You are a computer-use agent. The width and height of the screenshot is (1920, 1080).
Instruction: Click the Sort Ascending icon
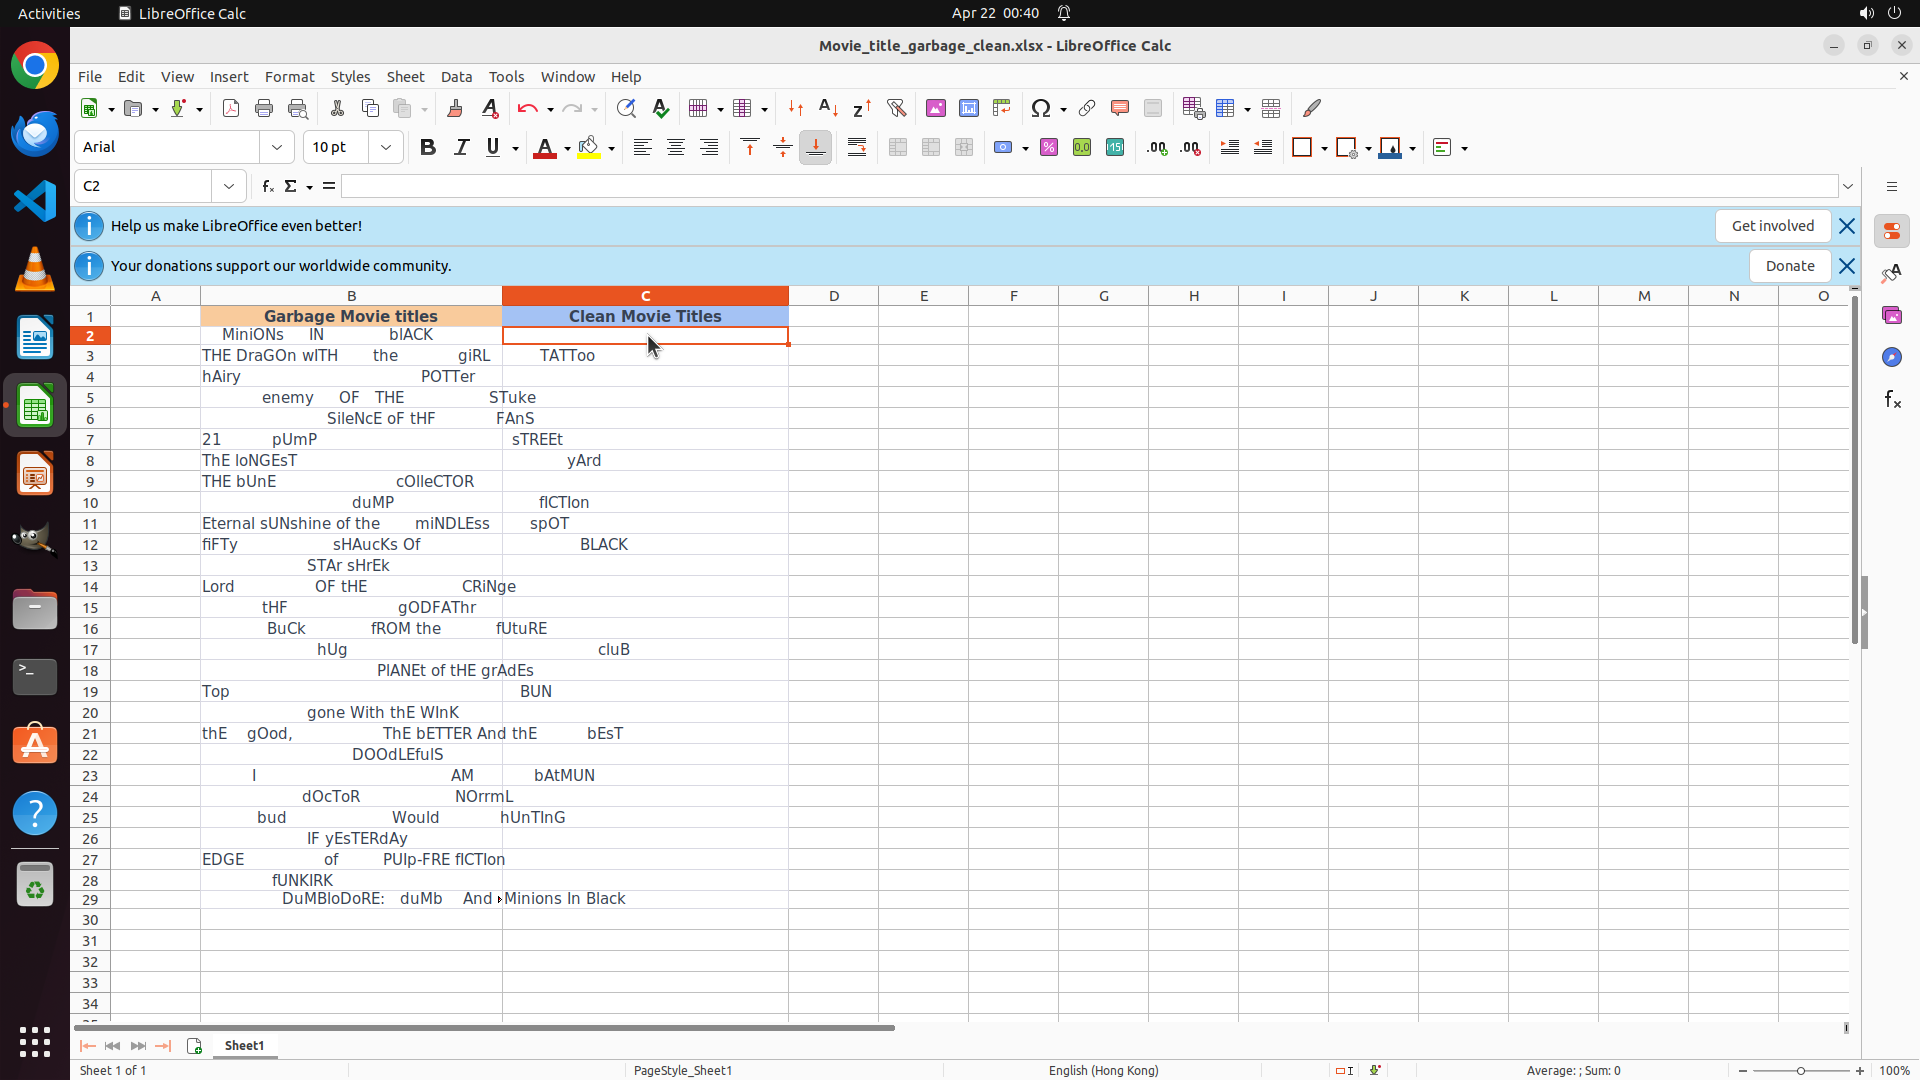(x=828, y=108)
